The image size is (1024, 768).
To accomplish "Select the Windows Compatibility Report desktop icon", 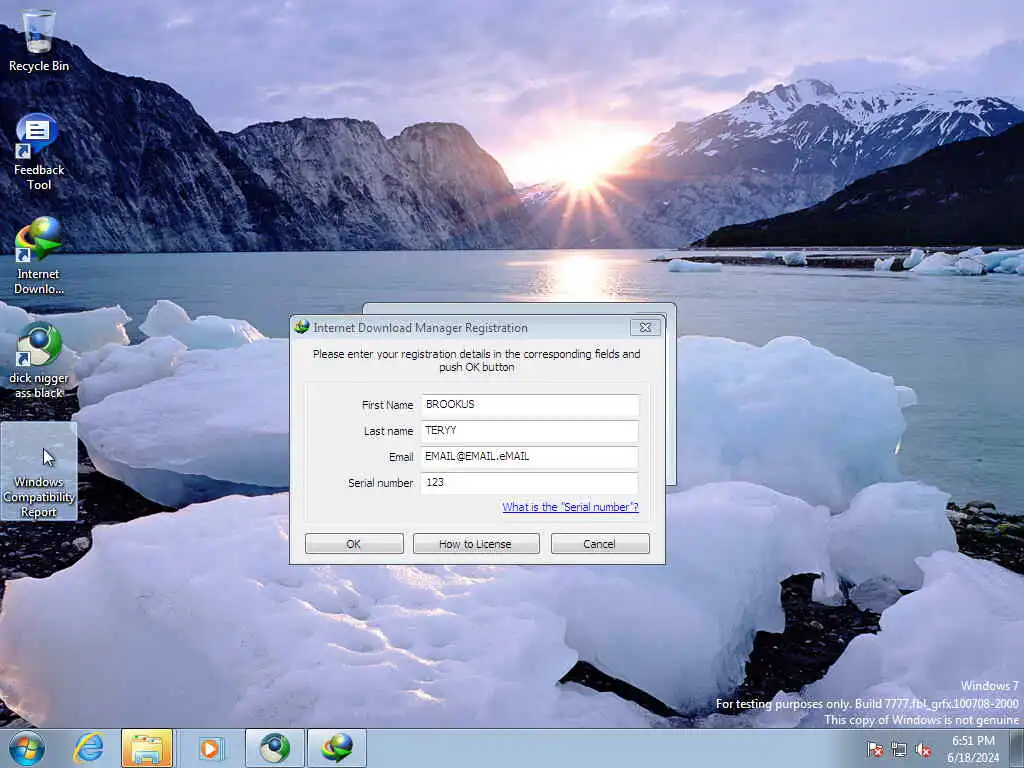I will pyautogui.click(x=39, y=471).
